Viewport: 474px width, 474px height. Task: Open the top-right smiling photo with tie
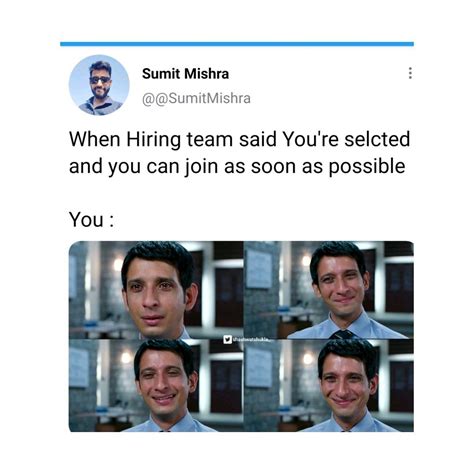click(x=329, y=290)
